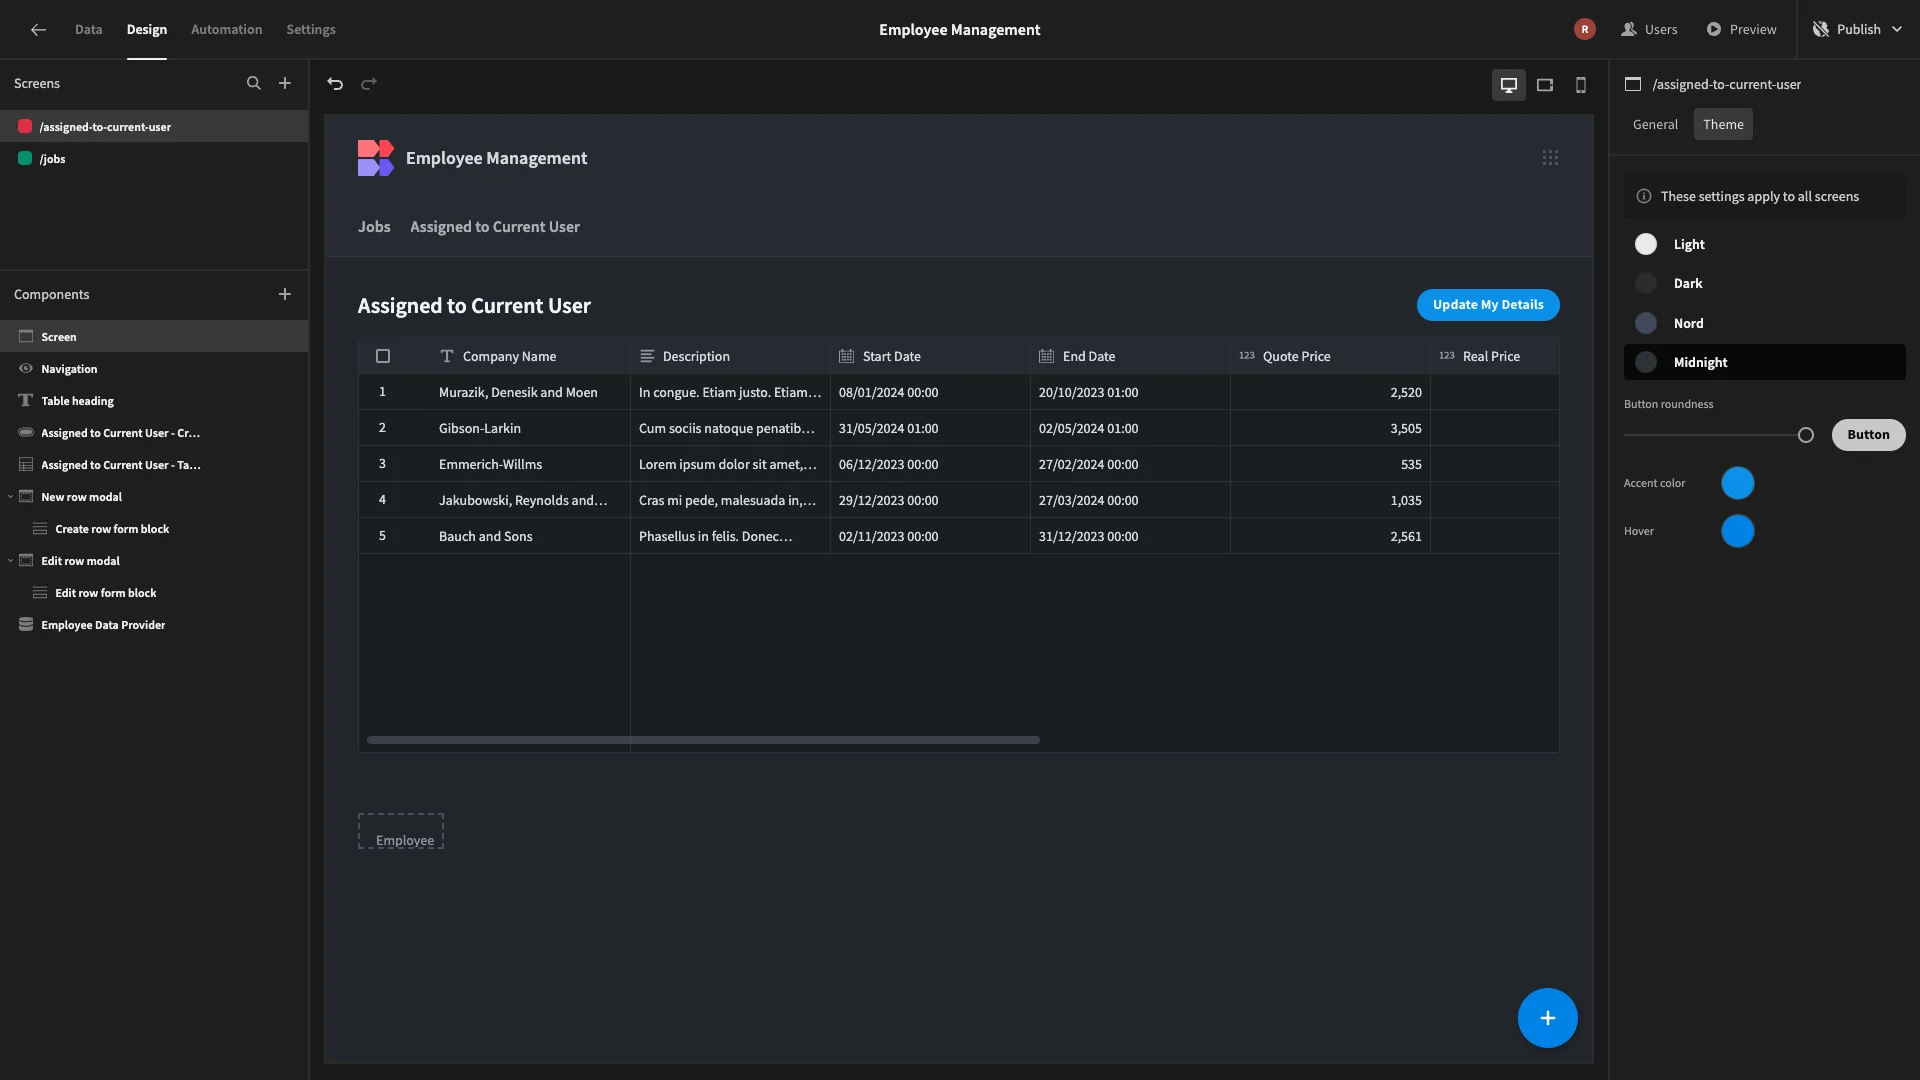This screenshot has height=1080, width=1920.
Task: Switch to the Theme tab
Action: coord(1723,125)
